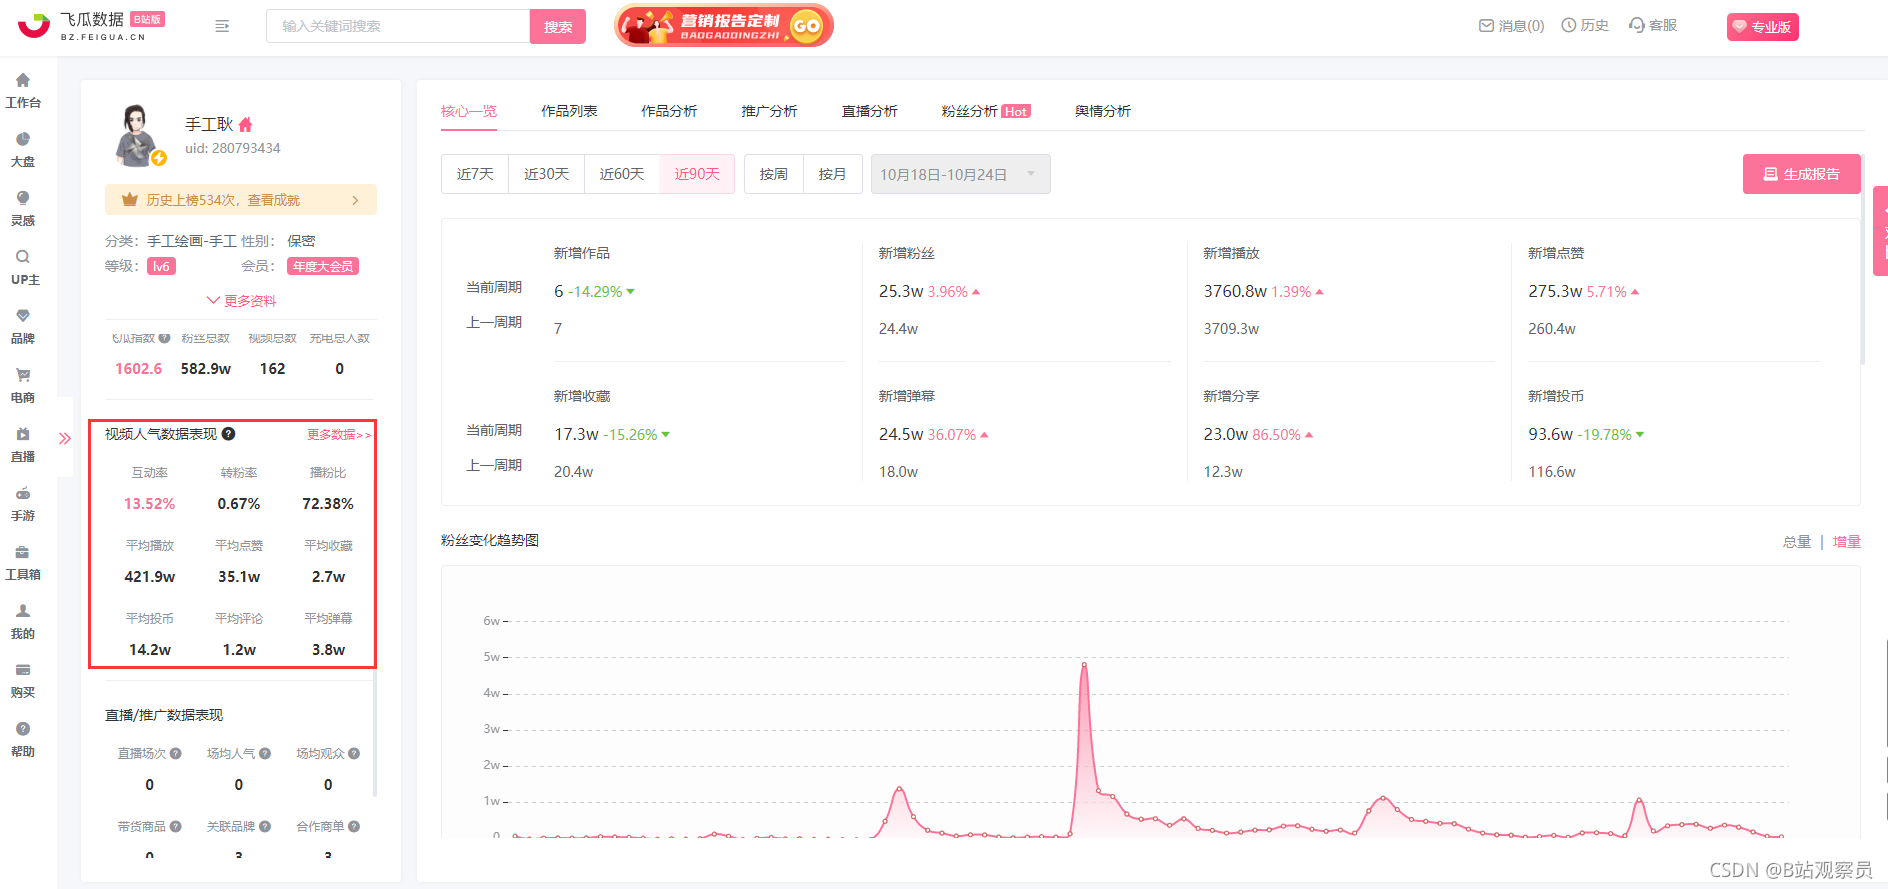Focus the 输入关键词搜索 search field
The image size is (1888, 889).
[x=398, y=26]
